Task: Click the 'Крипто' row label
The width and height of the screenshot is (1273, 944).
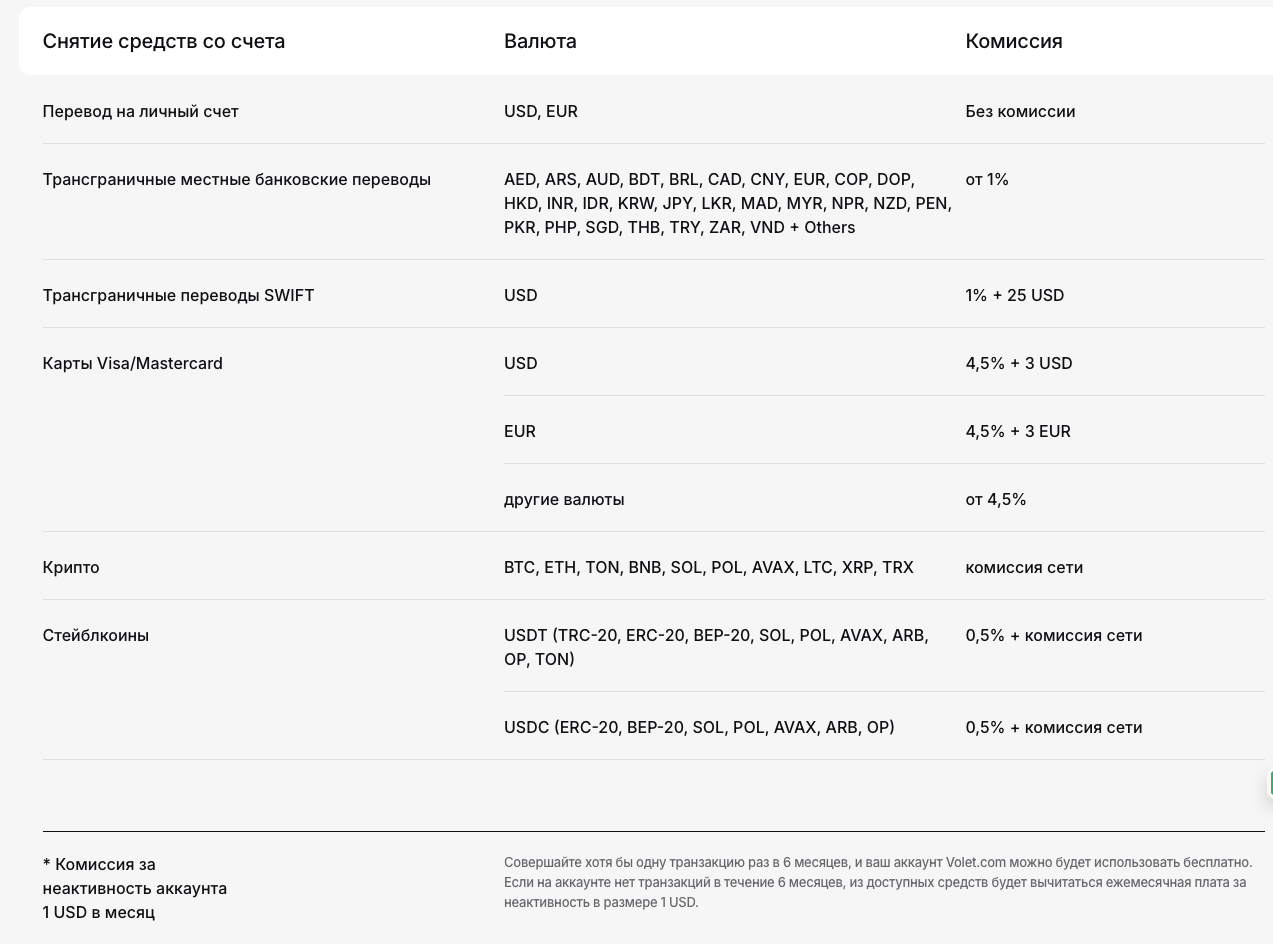Action: [71, 567]
